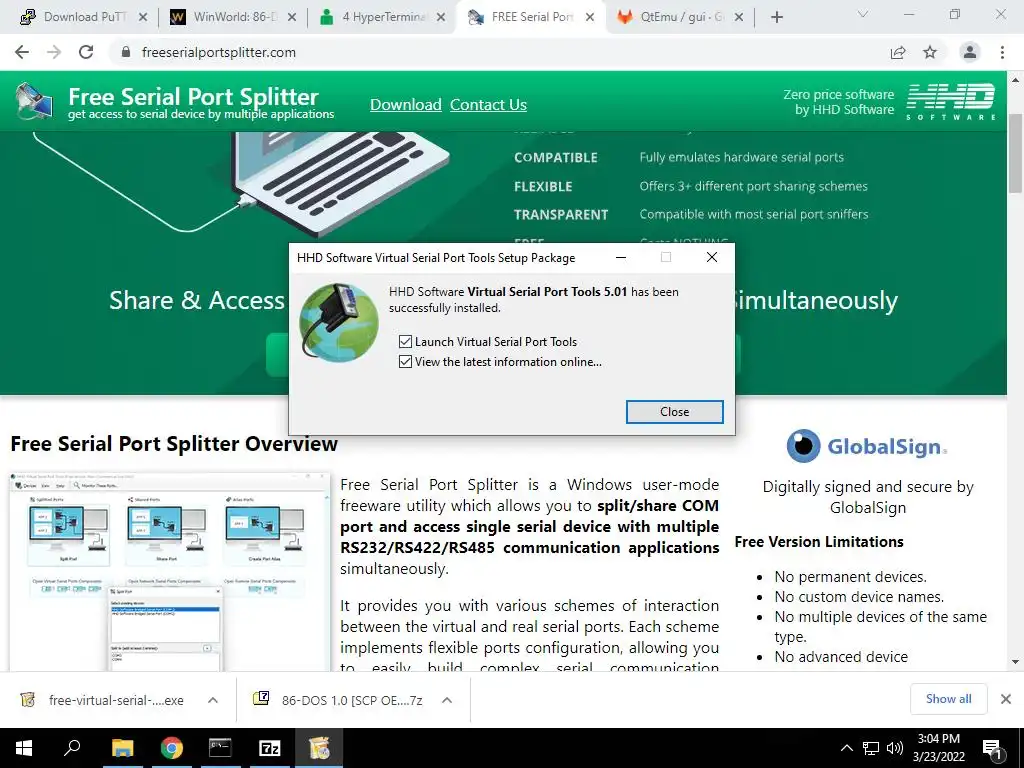Screen dimensions: 1024x768
Task: Expand options for free-virtual-serial exe download
Action: click(x=213, y=700)
